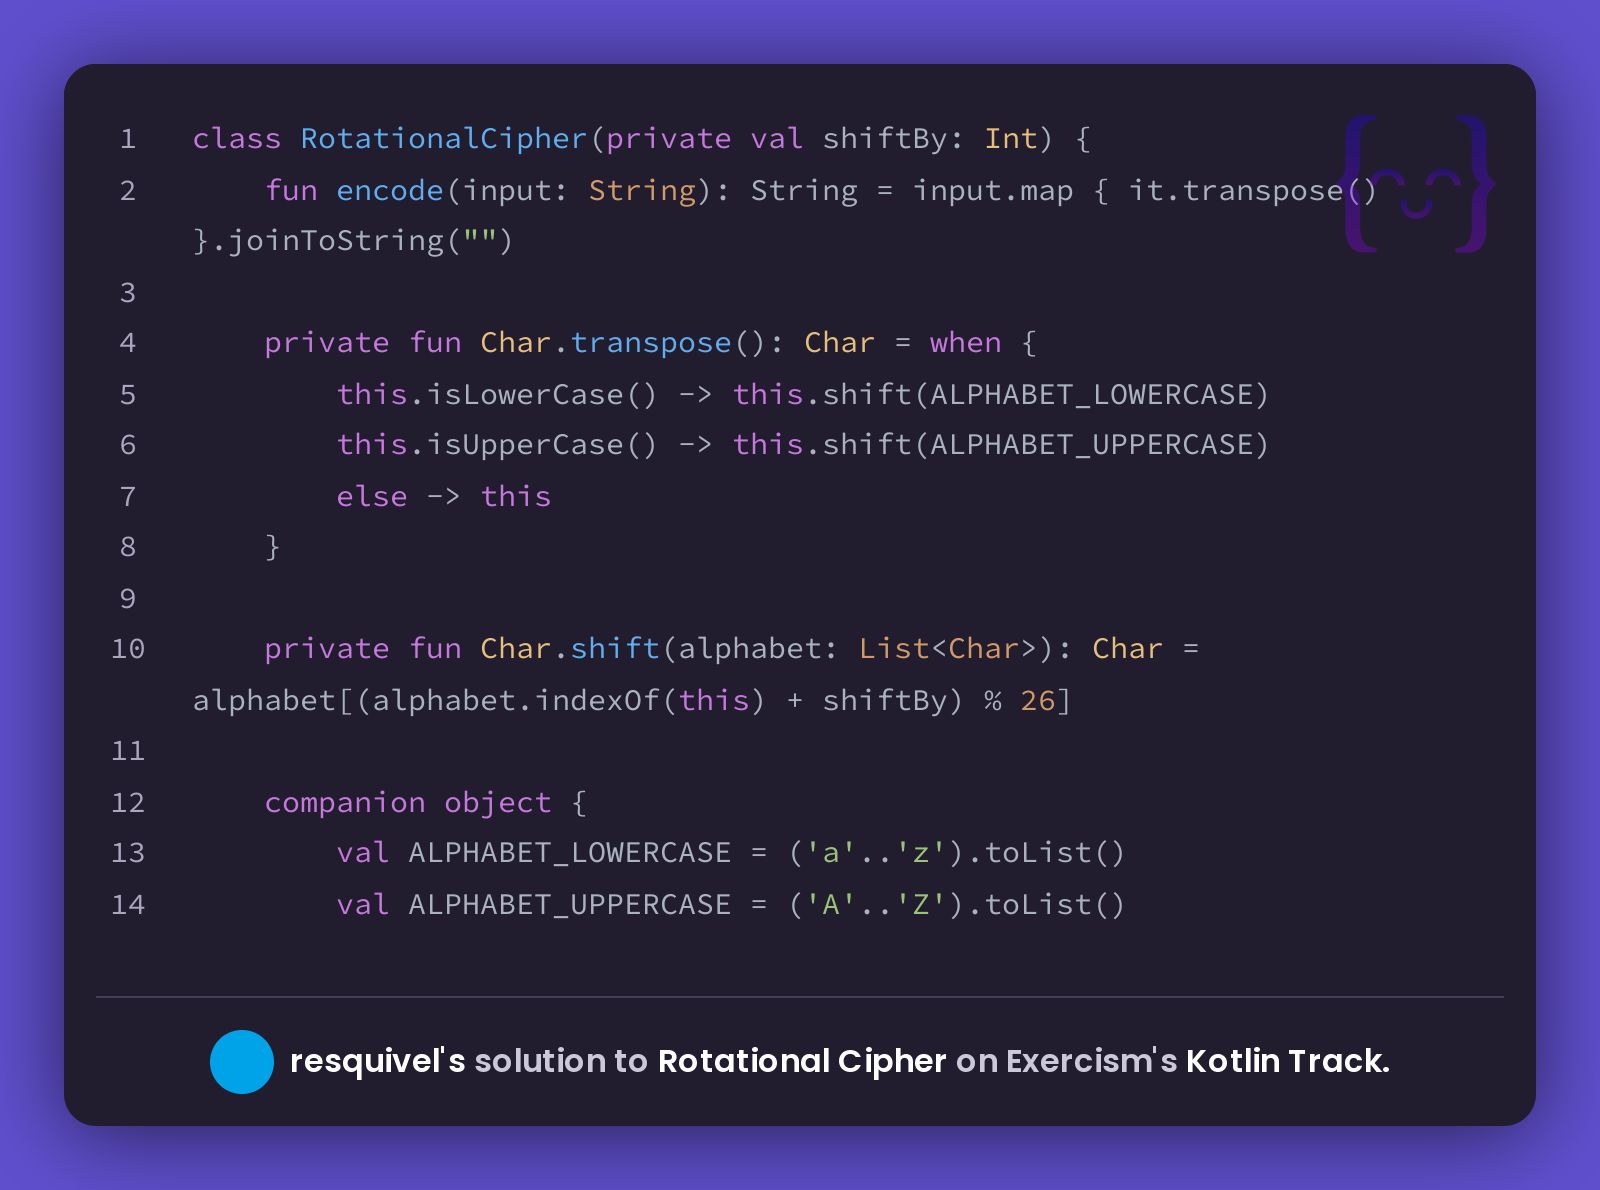Click 'else -> this' on line 7
The height and width of the screenshot is (1190, 1600).
[x=444, y=496]
